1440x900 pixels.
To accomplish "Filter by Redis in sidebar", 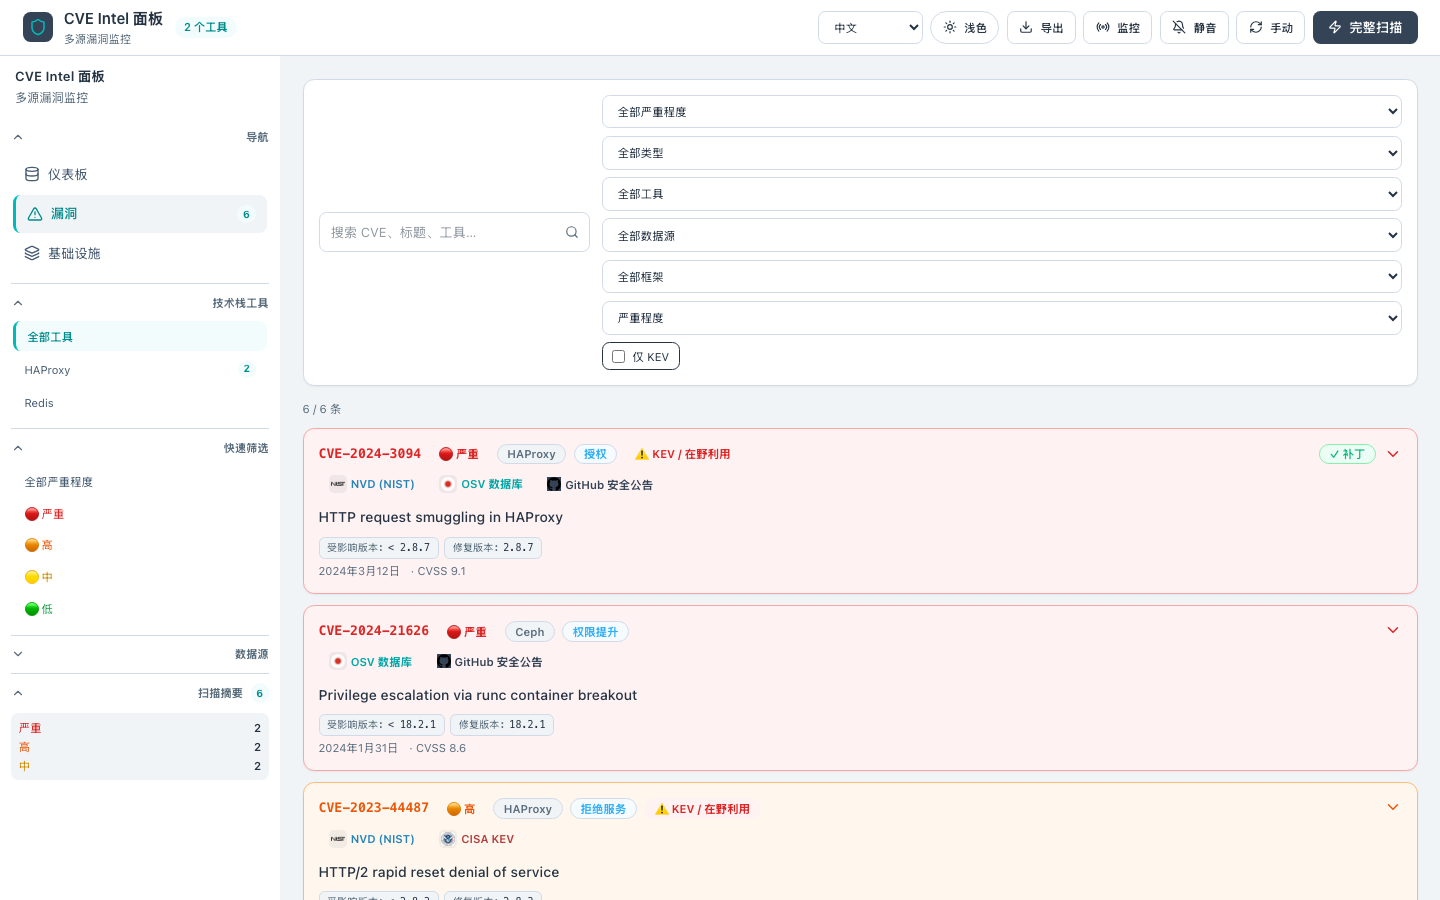I will click(x=140, y=403).
